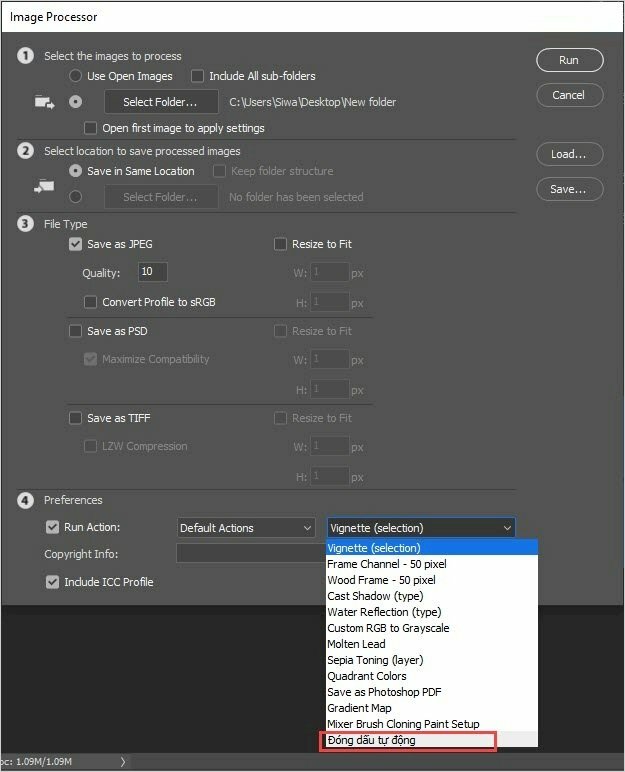Click the JPEG Quality input field
This screenshot has height=772, width=625.
click(153, 272)
